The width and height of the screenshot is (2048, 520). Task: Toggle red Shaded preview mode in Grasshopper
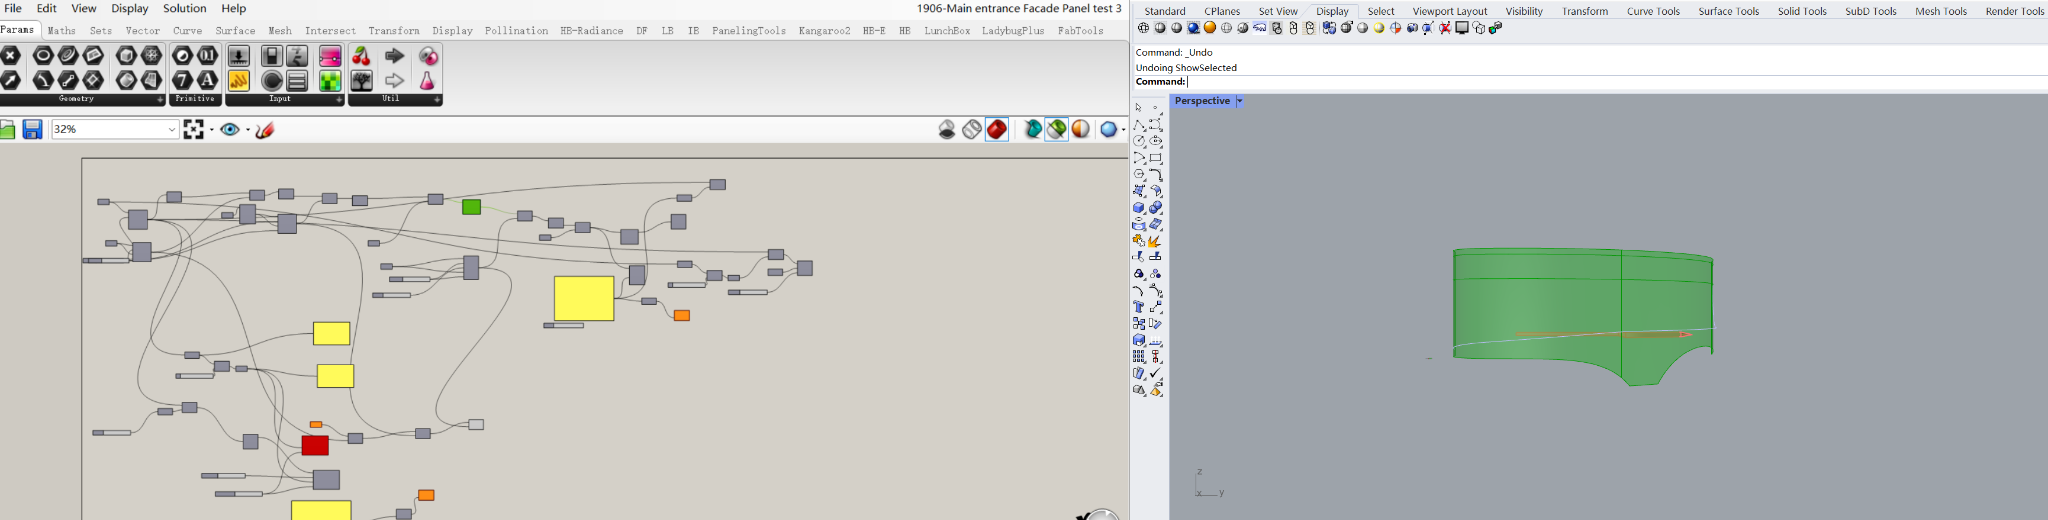click(x=997, y=129)
